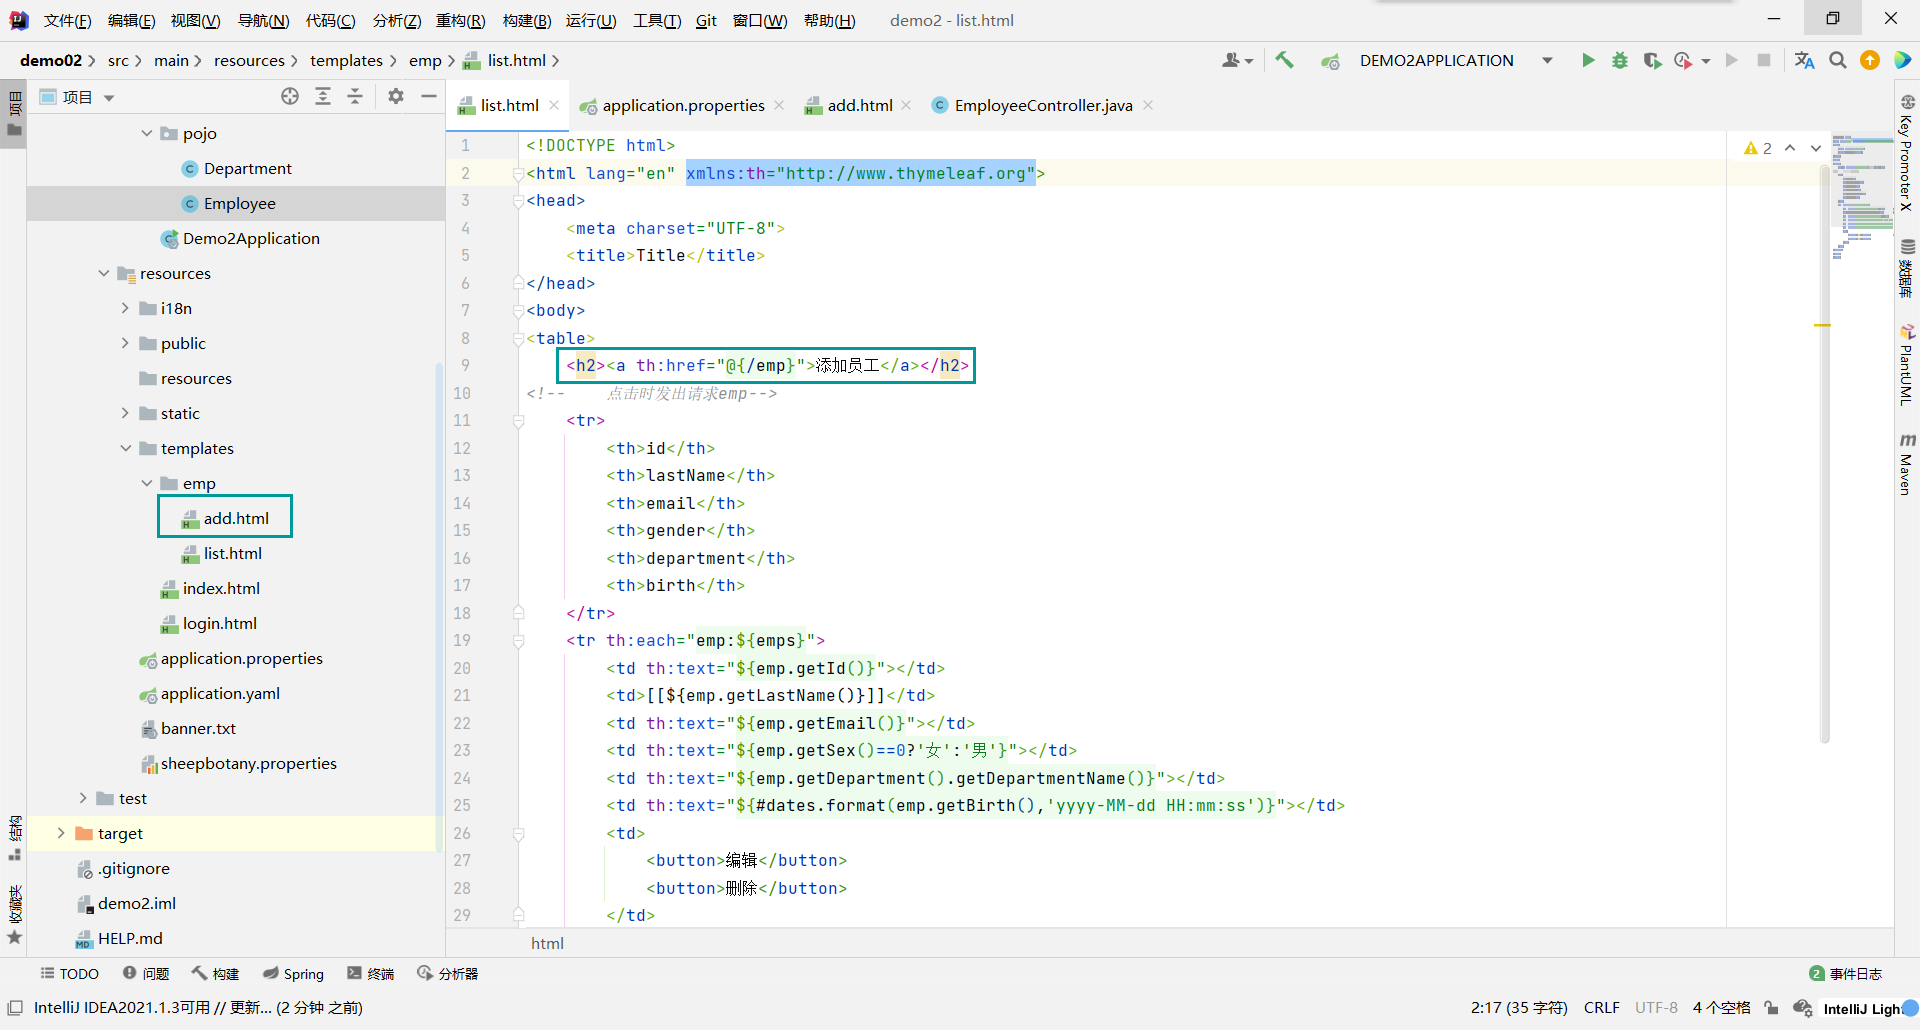The image size is (1920, 1030).
Task: Open the Structure panel on left edge
Action: 14,838
